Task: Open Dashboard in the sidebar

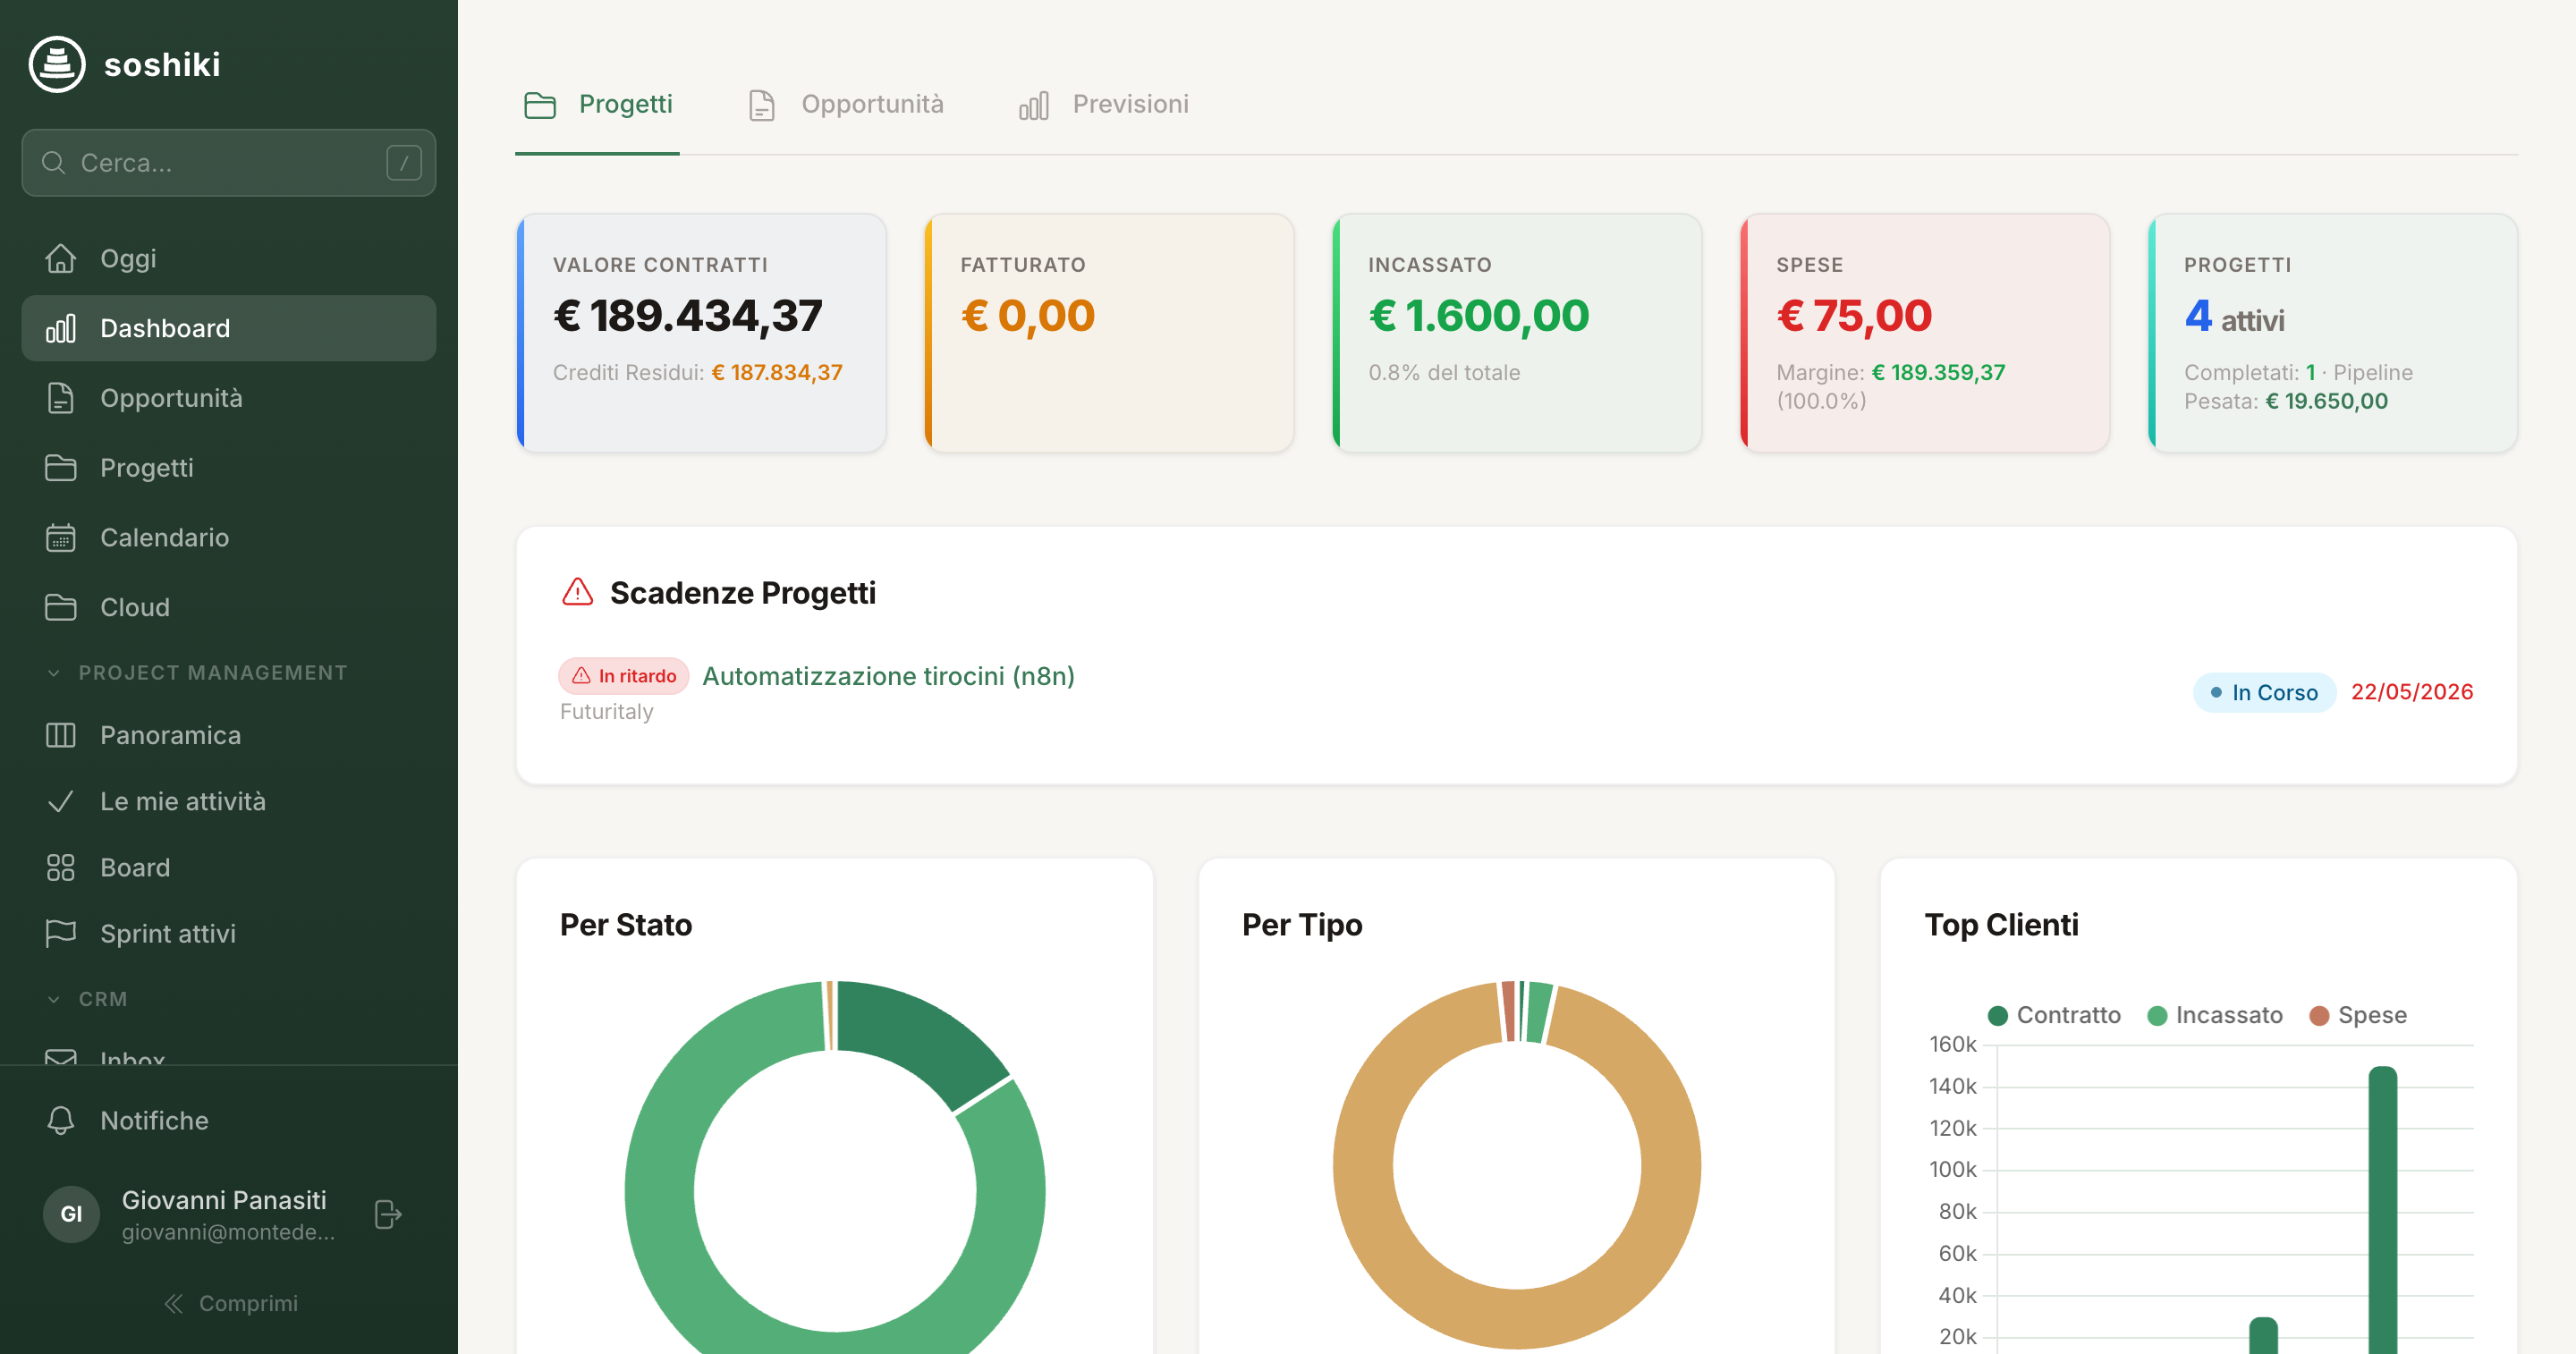Action: [229, 328]
